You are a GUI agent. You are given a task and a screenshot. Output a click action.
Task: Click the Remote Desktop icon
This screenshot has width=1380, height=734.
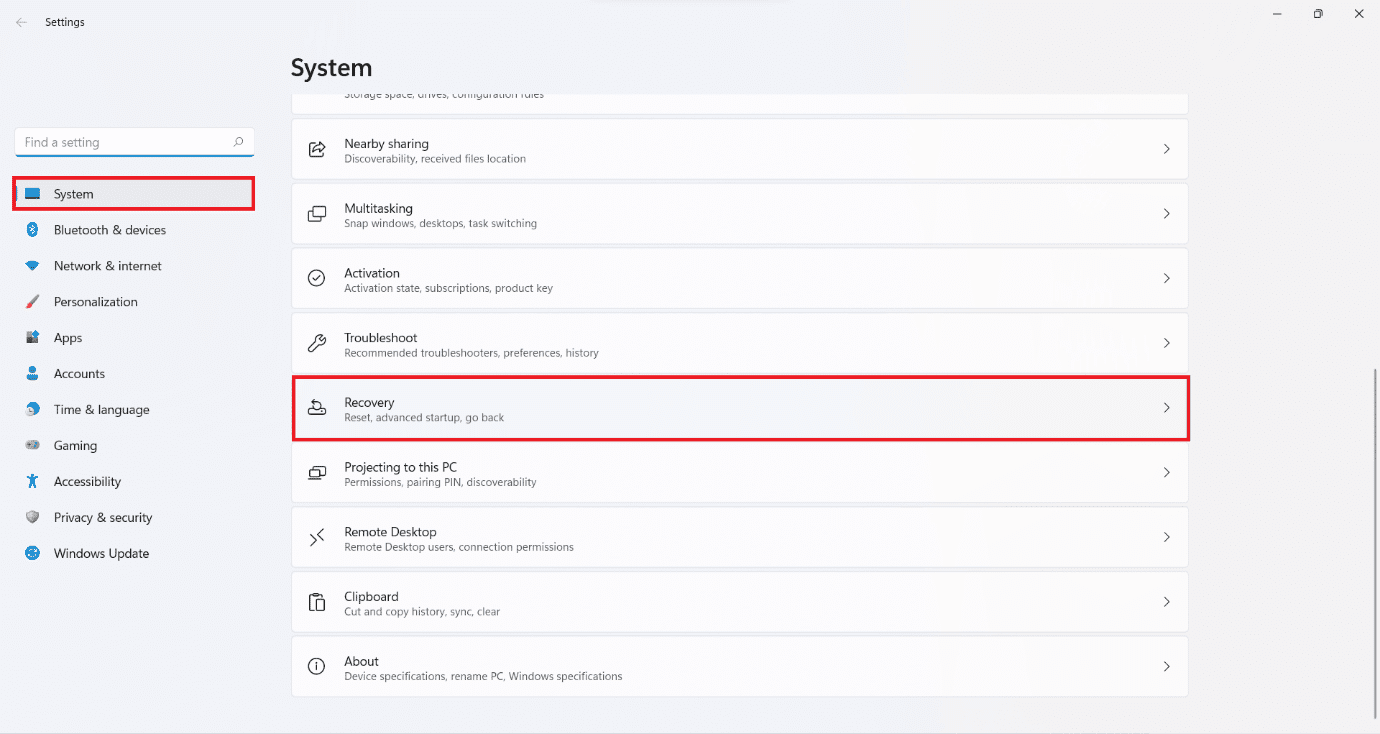click(x=317, y=538)
